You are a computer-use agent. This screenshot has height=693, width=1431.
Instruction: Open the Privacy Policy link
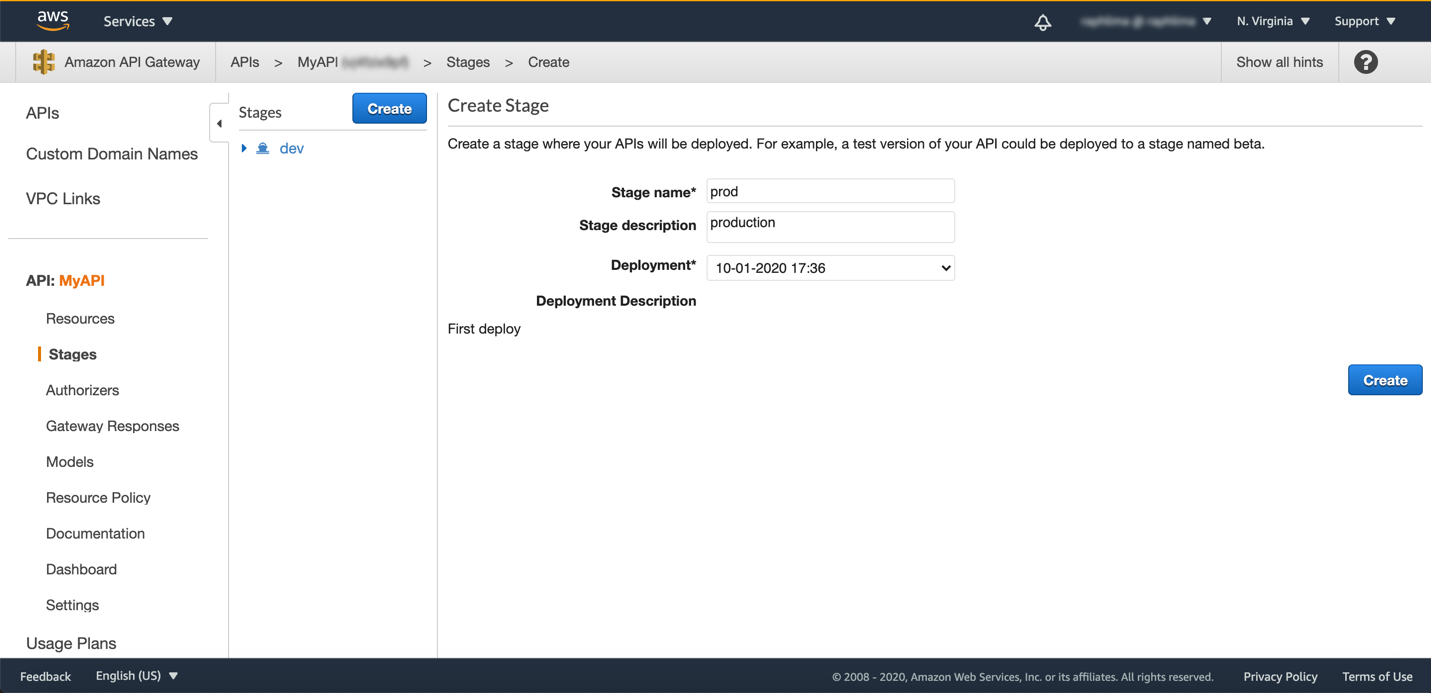point(1280,677)
